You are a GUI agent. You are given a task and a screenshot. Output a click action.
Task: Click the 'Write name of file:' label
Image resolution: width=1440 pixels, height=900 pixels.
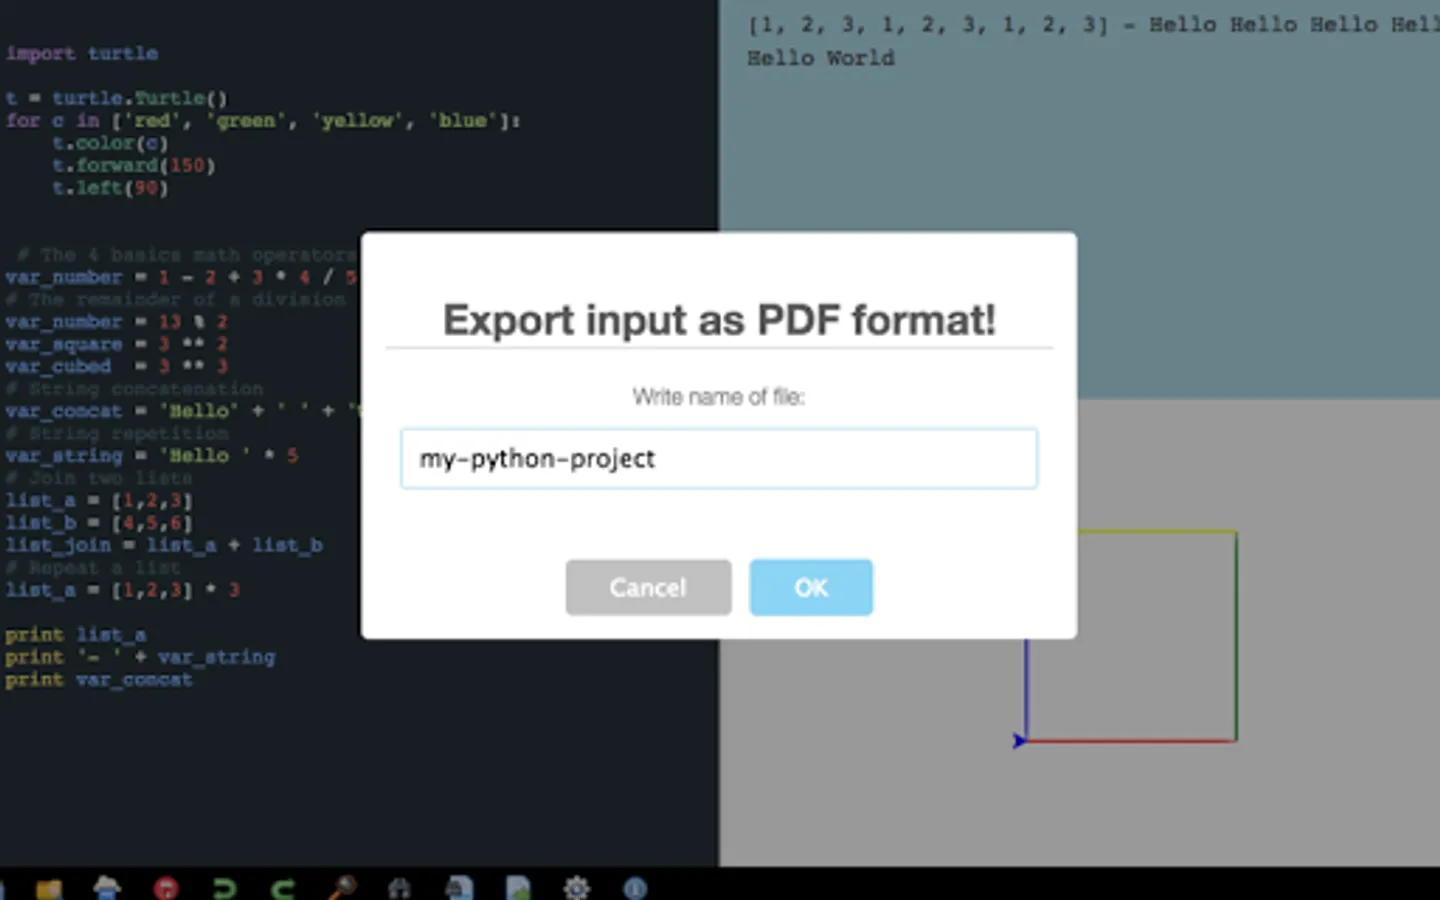point(719,397)
